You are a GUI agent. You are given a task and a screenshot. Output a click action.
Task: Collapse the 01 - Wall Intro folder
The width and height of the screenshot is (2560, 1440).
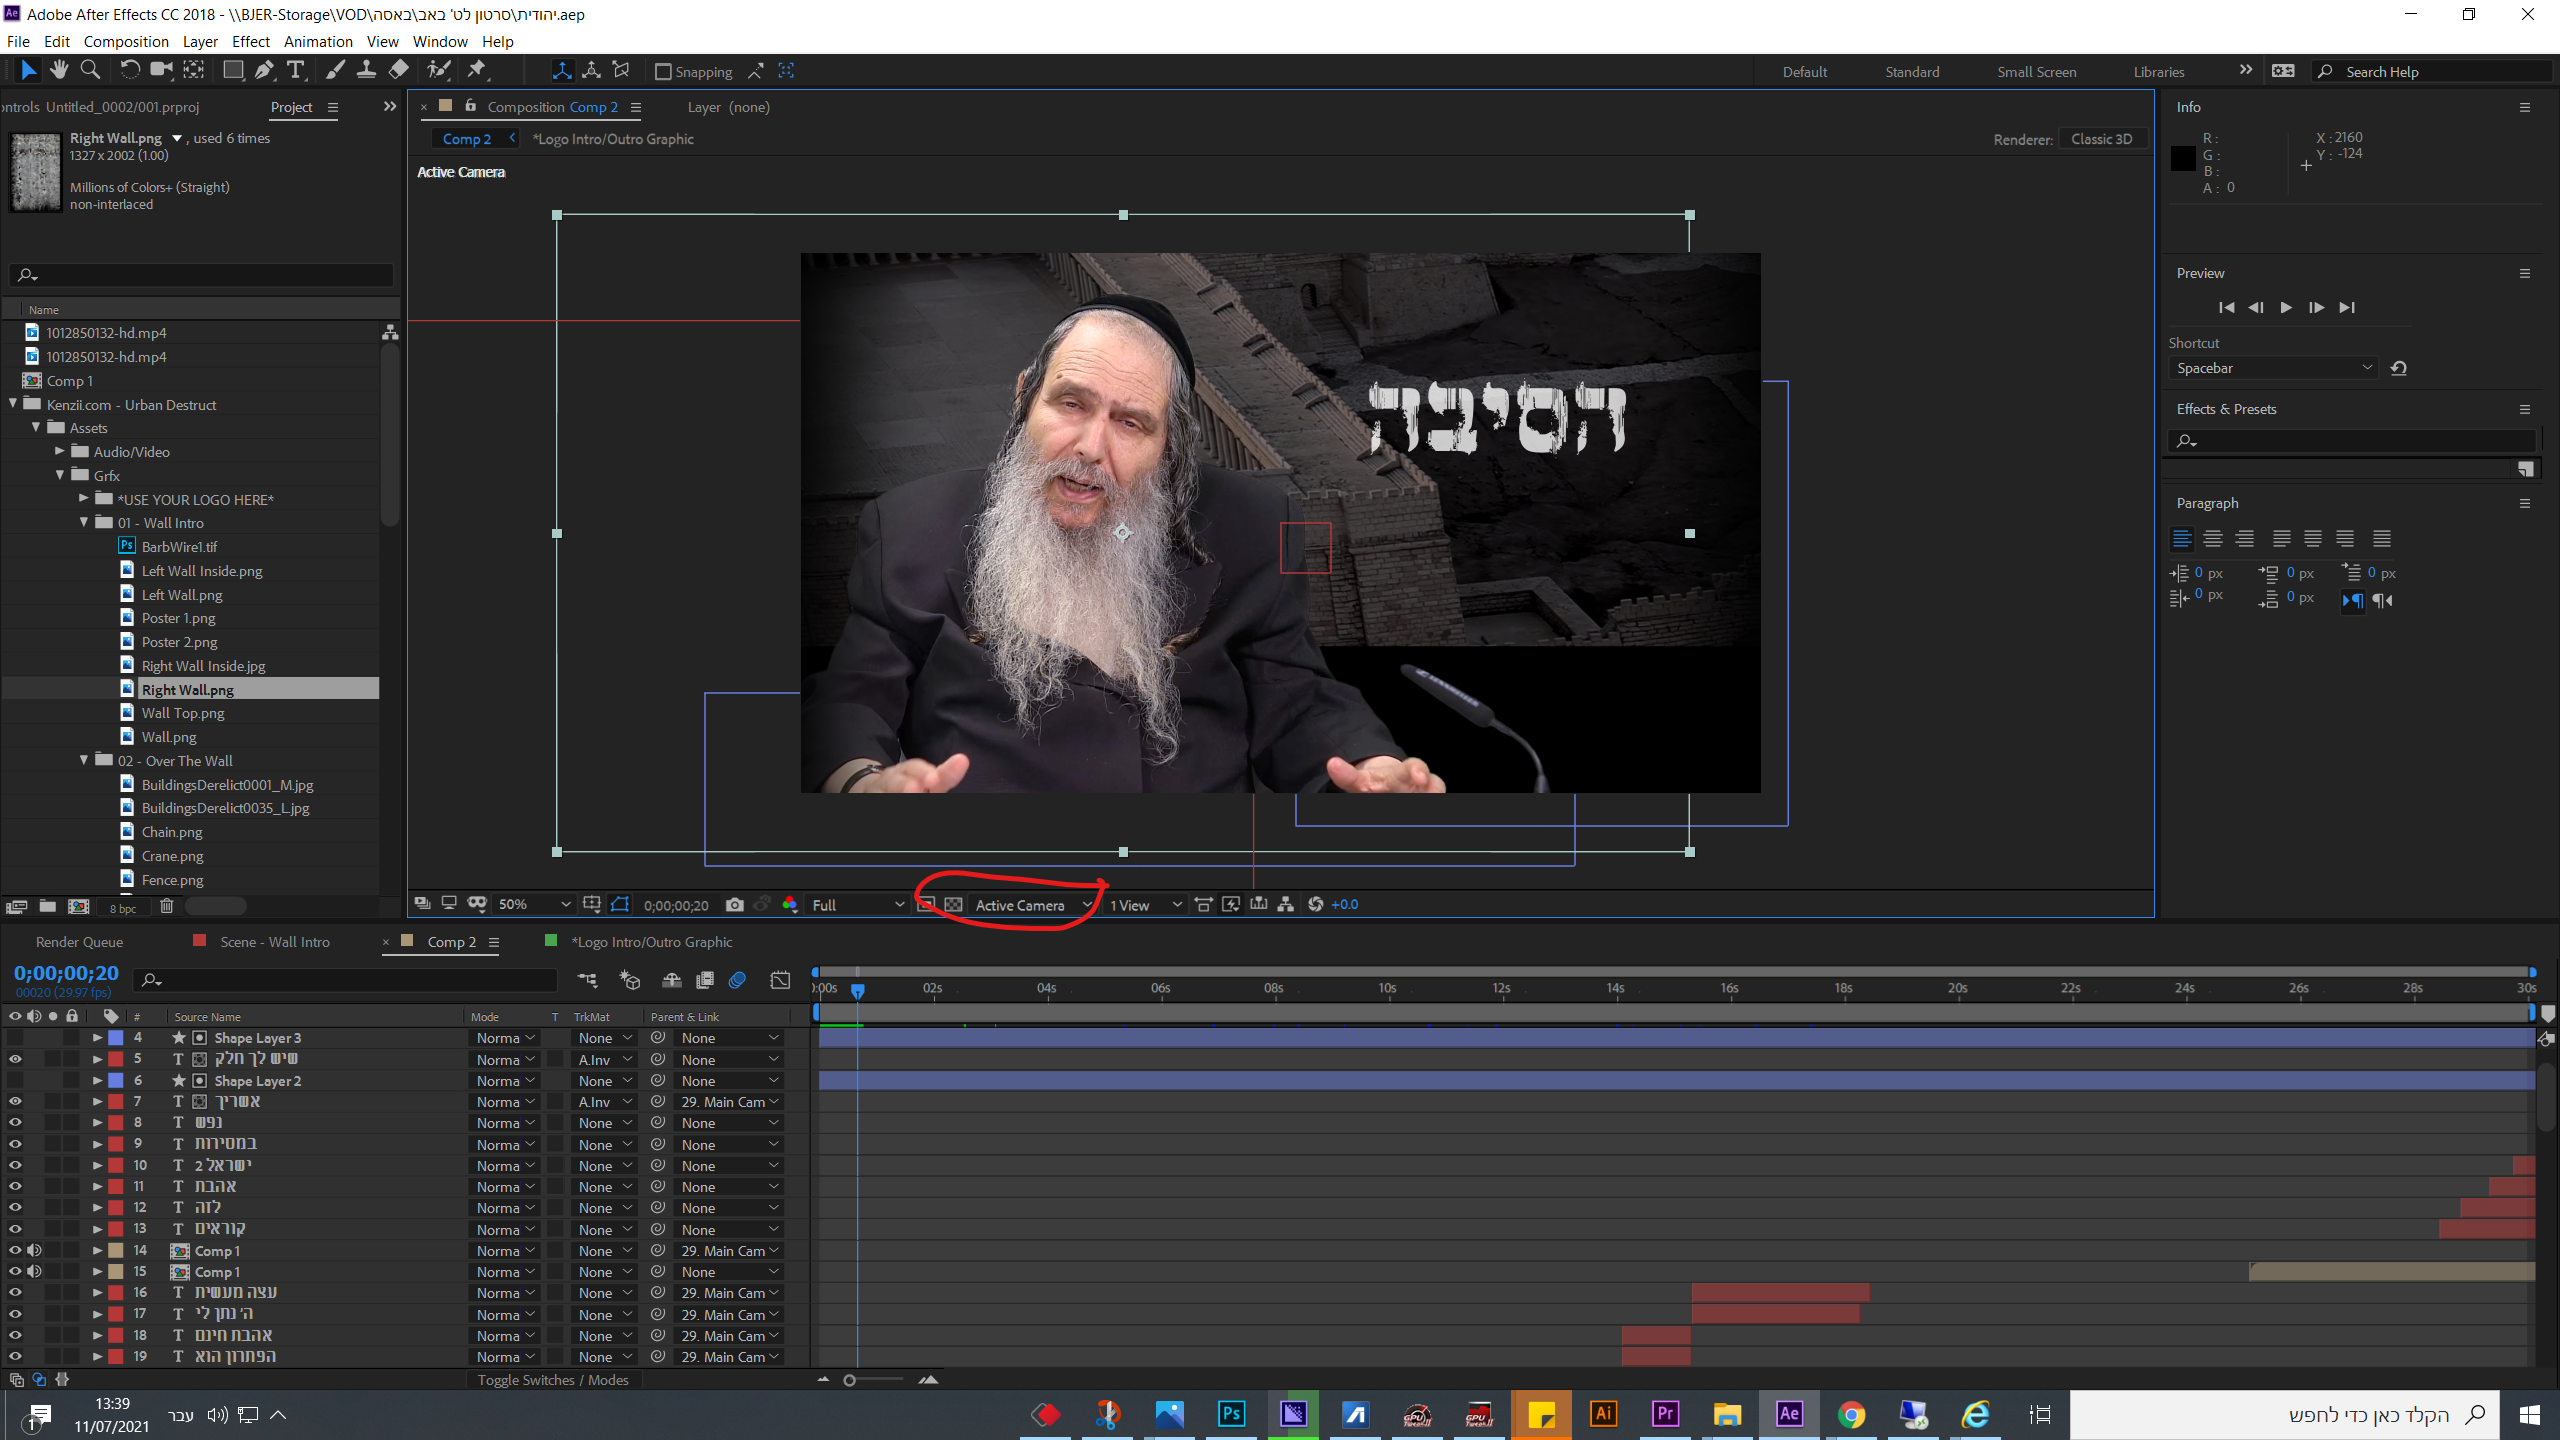[85, 523]
